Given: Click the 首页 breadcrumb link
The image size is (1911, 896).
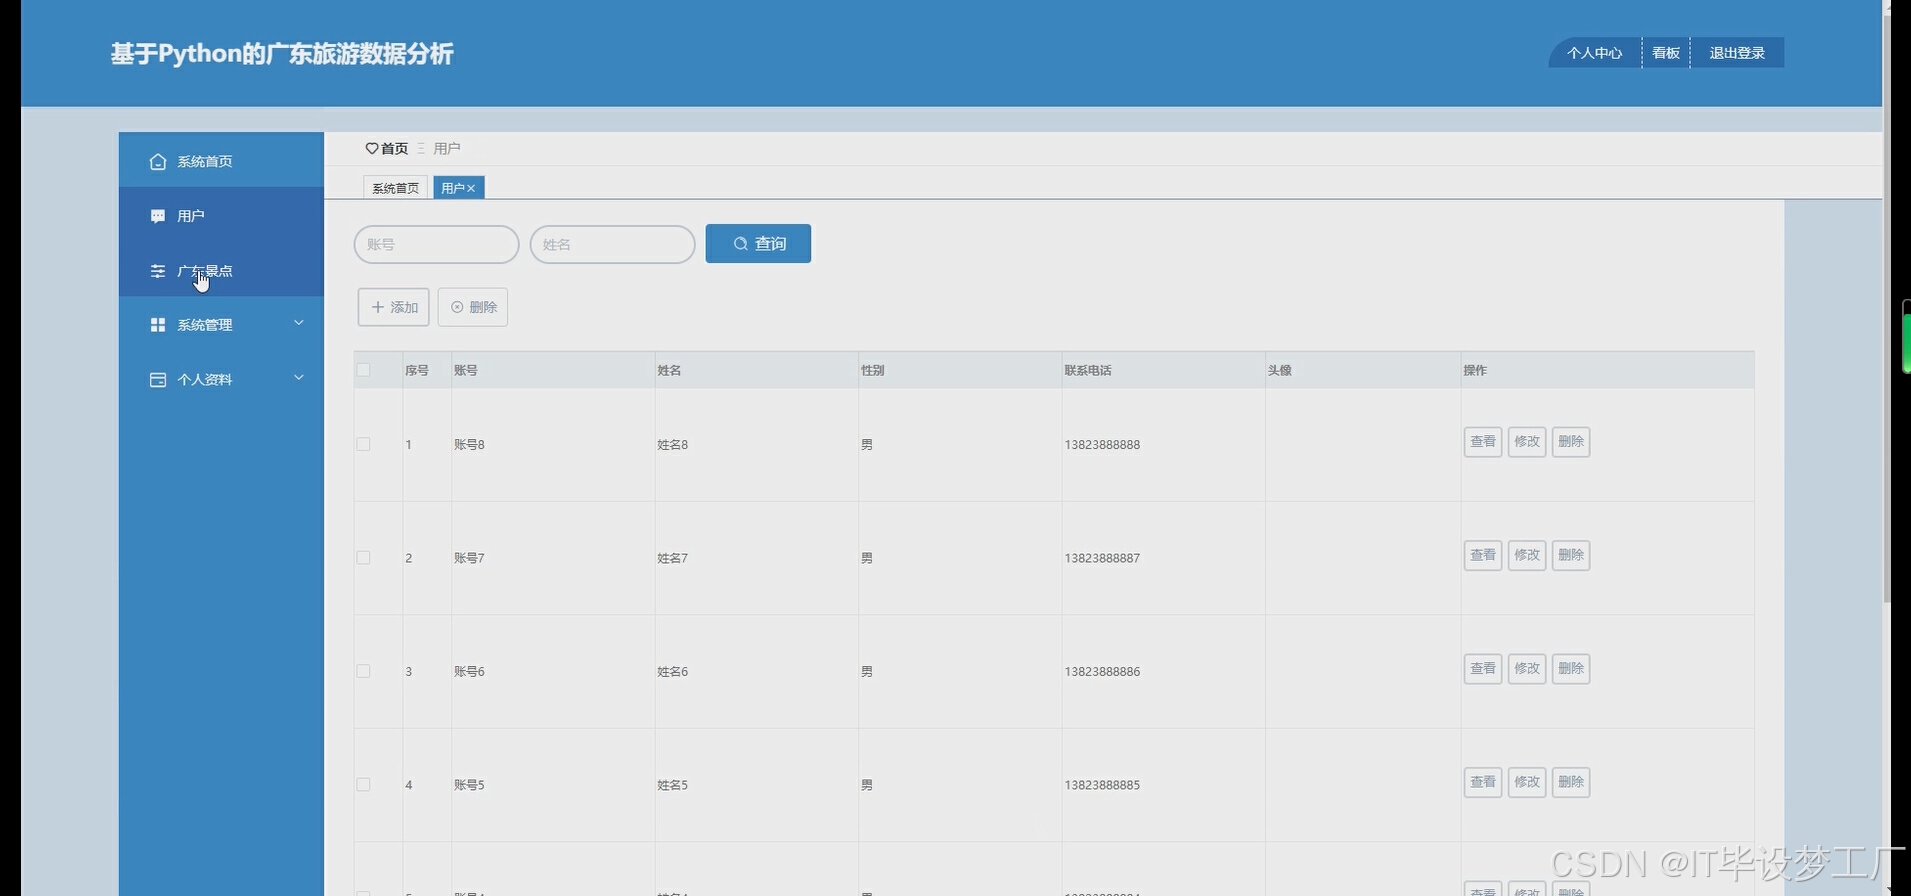Looking at the screenshot, I should click(x=394, y=148).
